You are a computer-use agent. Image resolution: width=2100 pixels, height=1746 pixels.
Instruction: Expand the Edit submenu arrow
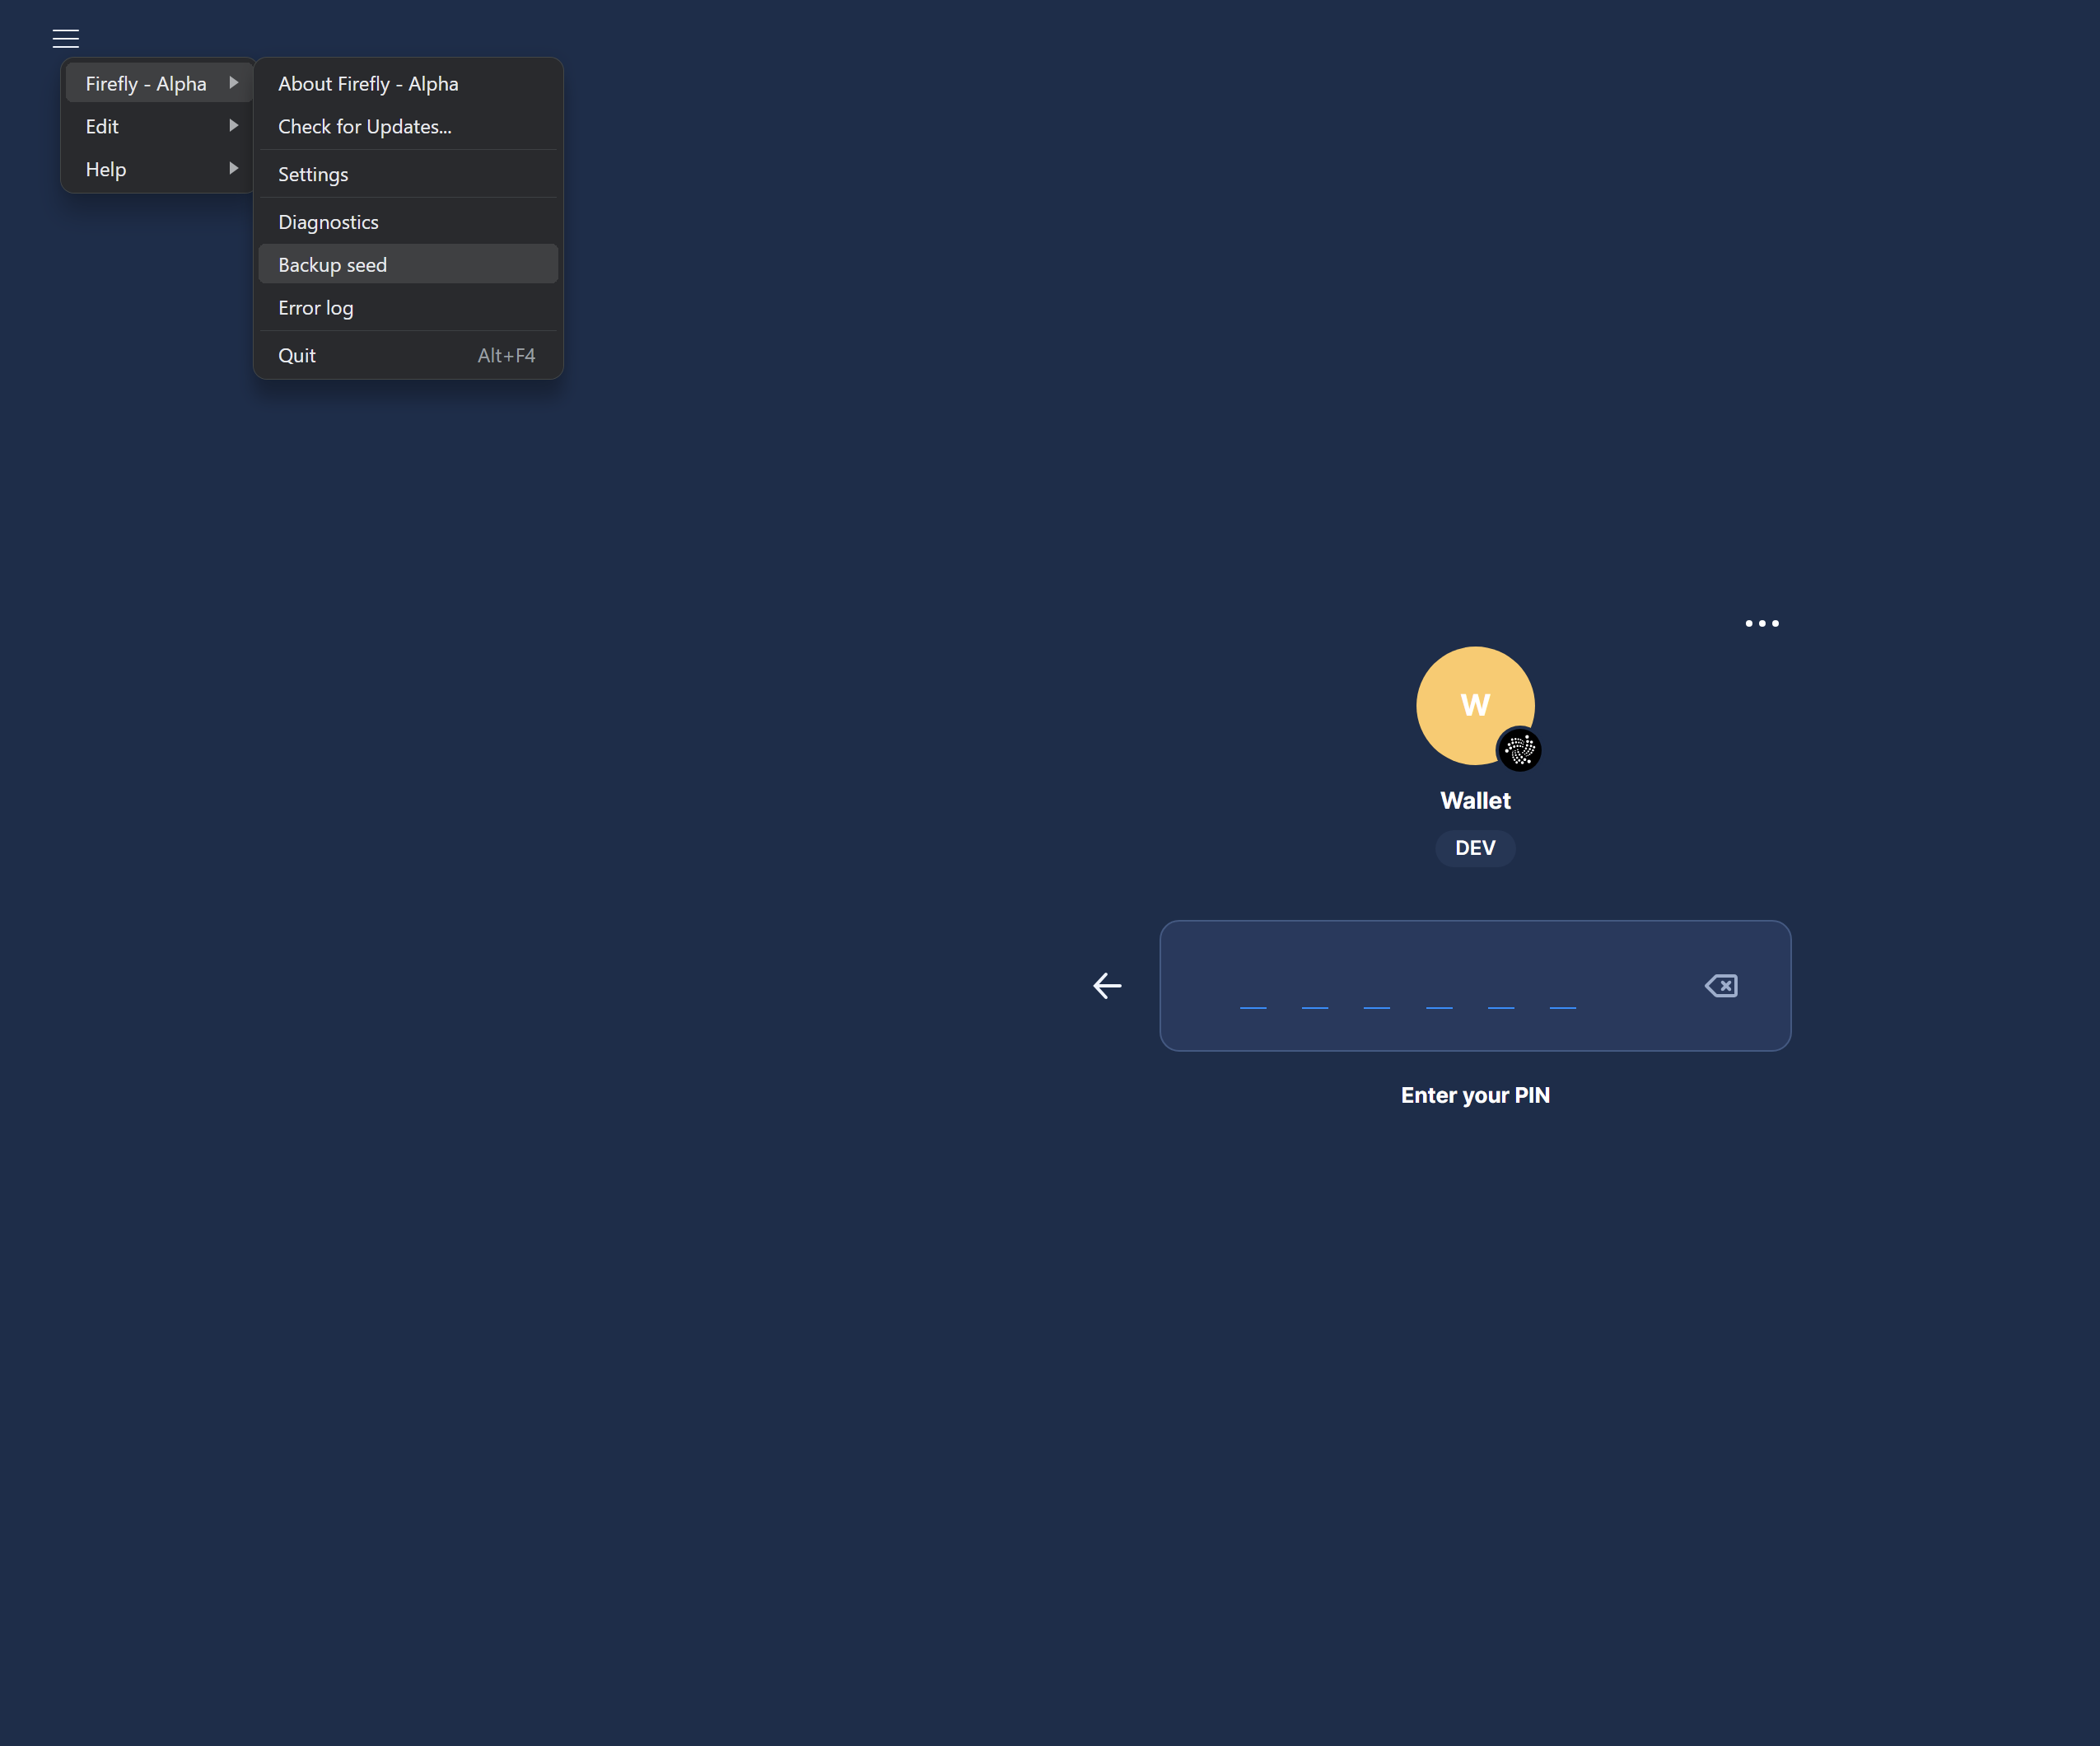pyautogui.click(x=233, y=125)
